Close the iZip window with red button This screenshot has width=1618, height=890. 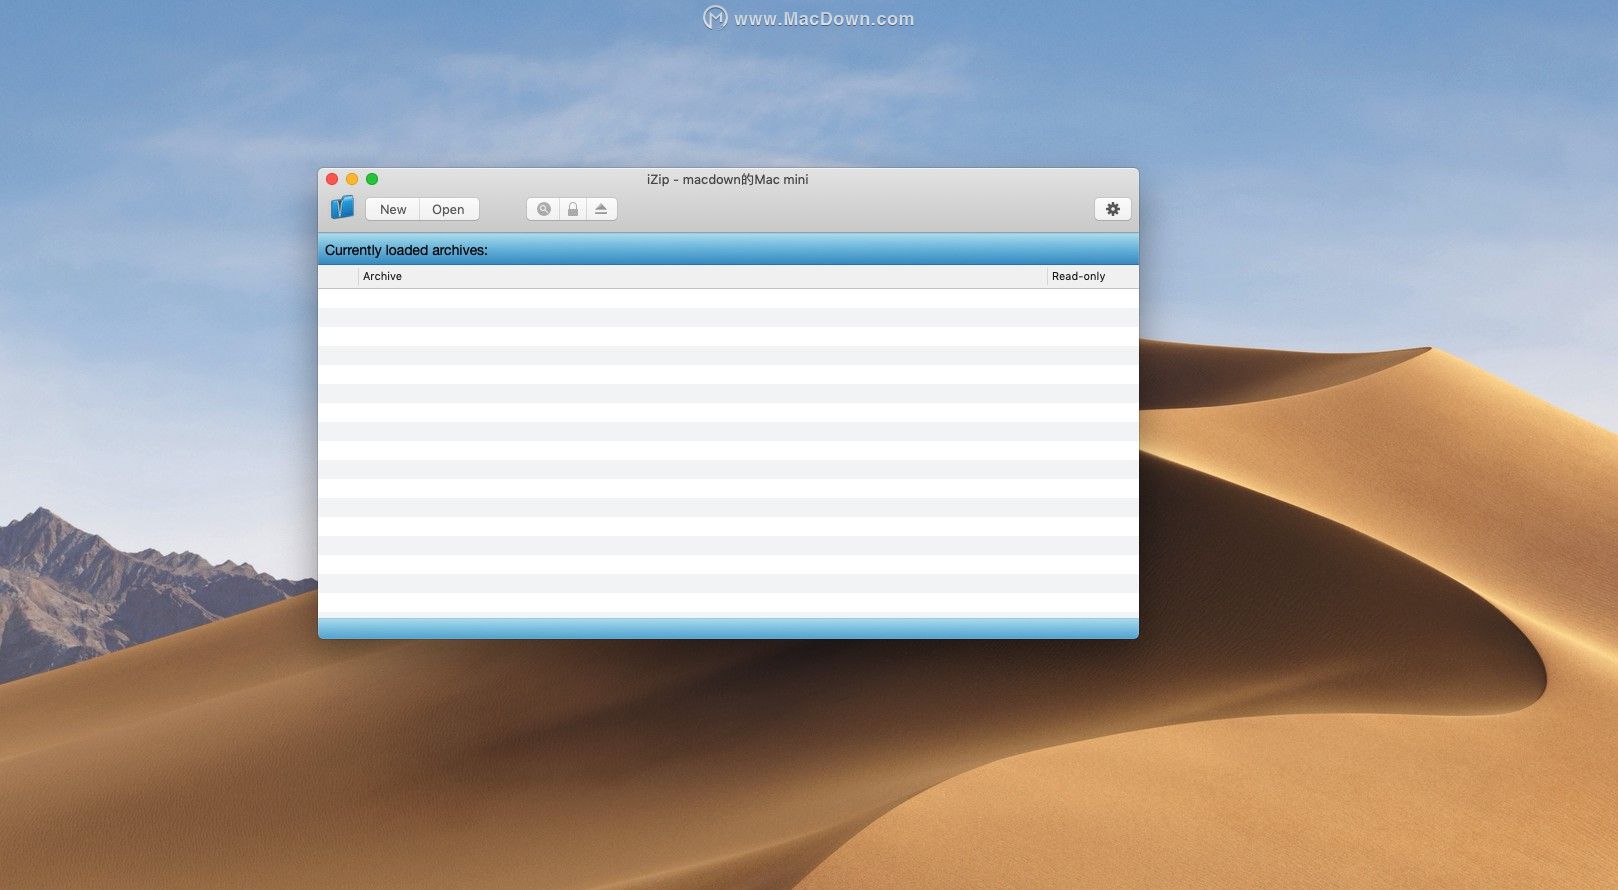click(x=332, y=179)
